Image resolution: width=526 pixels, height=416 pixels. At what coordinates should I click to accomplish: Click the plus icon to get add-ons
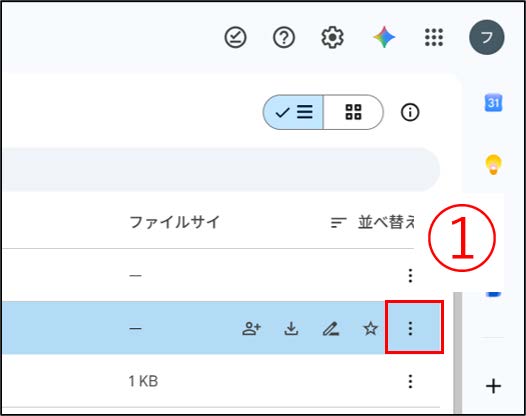493,386
